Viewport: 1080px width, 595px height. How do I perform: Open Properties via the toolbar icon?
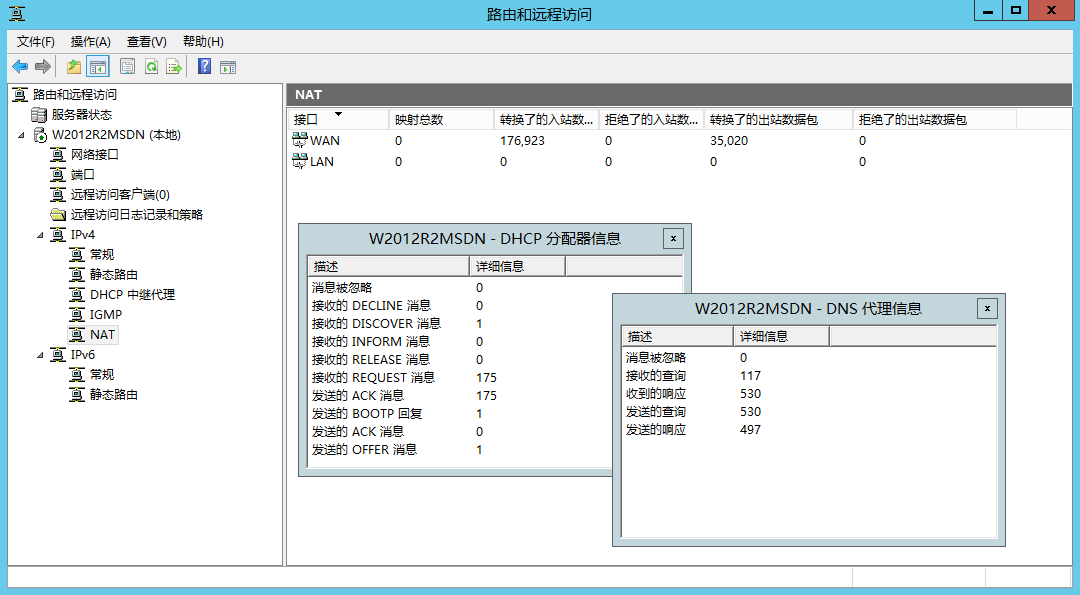coord(127,66)
